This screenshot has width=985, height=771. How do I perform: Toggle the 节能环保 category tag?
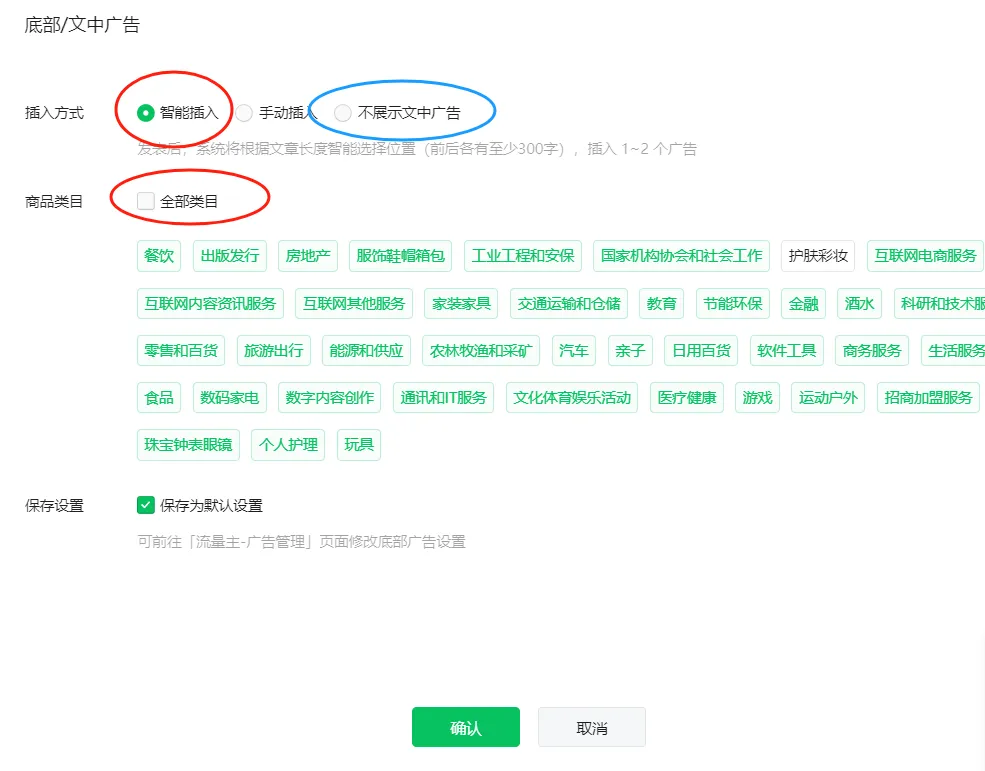click(732, 303)
